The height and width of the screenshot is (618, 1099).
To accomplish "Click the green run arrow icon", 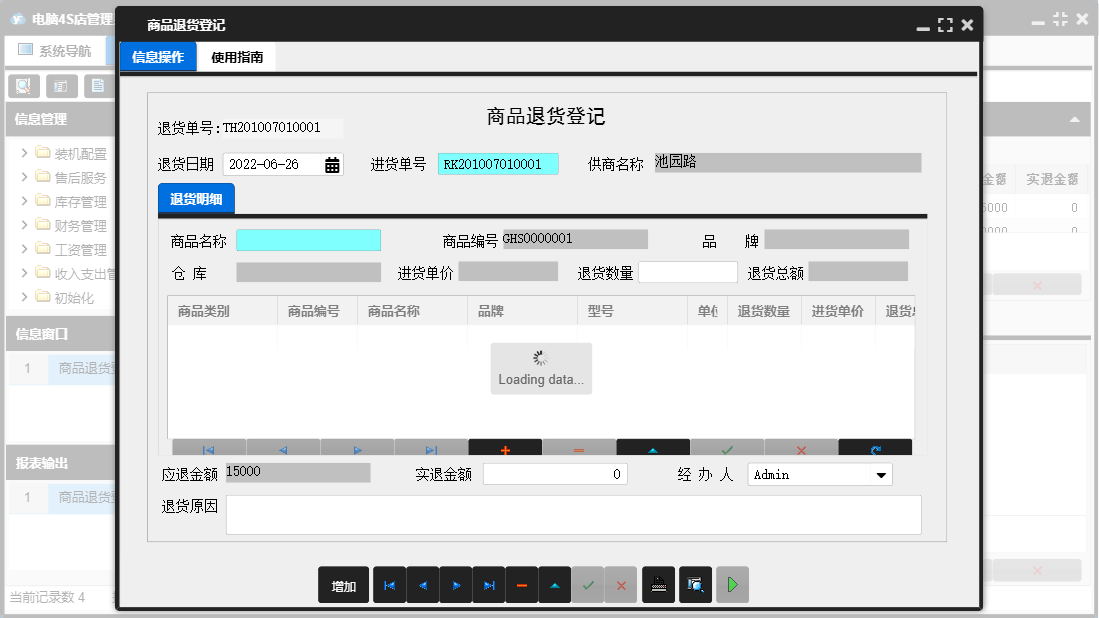I will [731, 585].
